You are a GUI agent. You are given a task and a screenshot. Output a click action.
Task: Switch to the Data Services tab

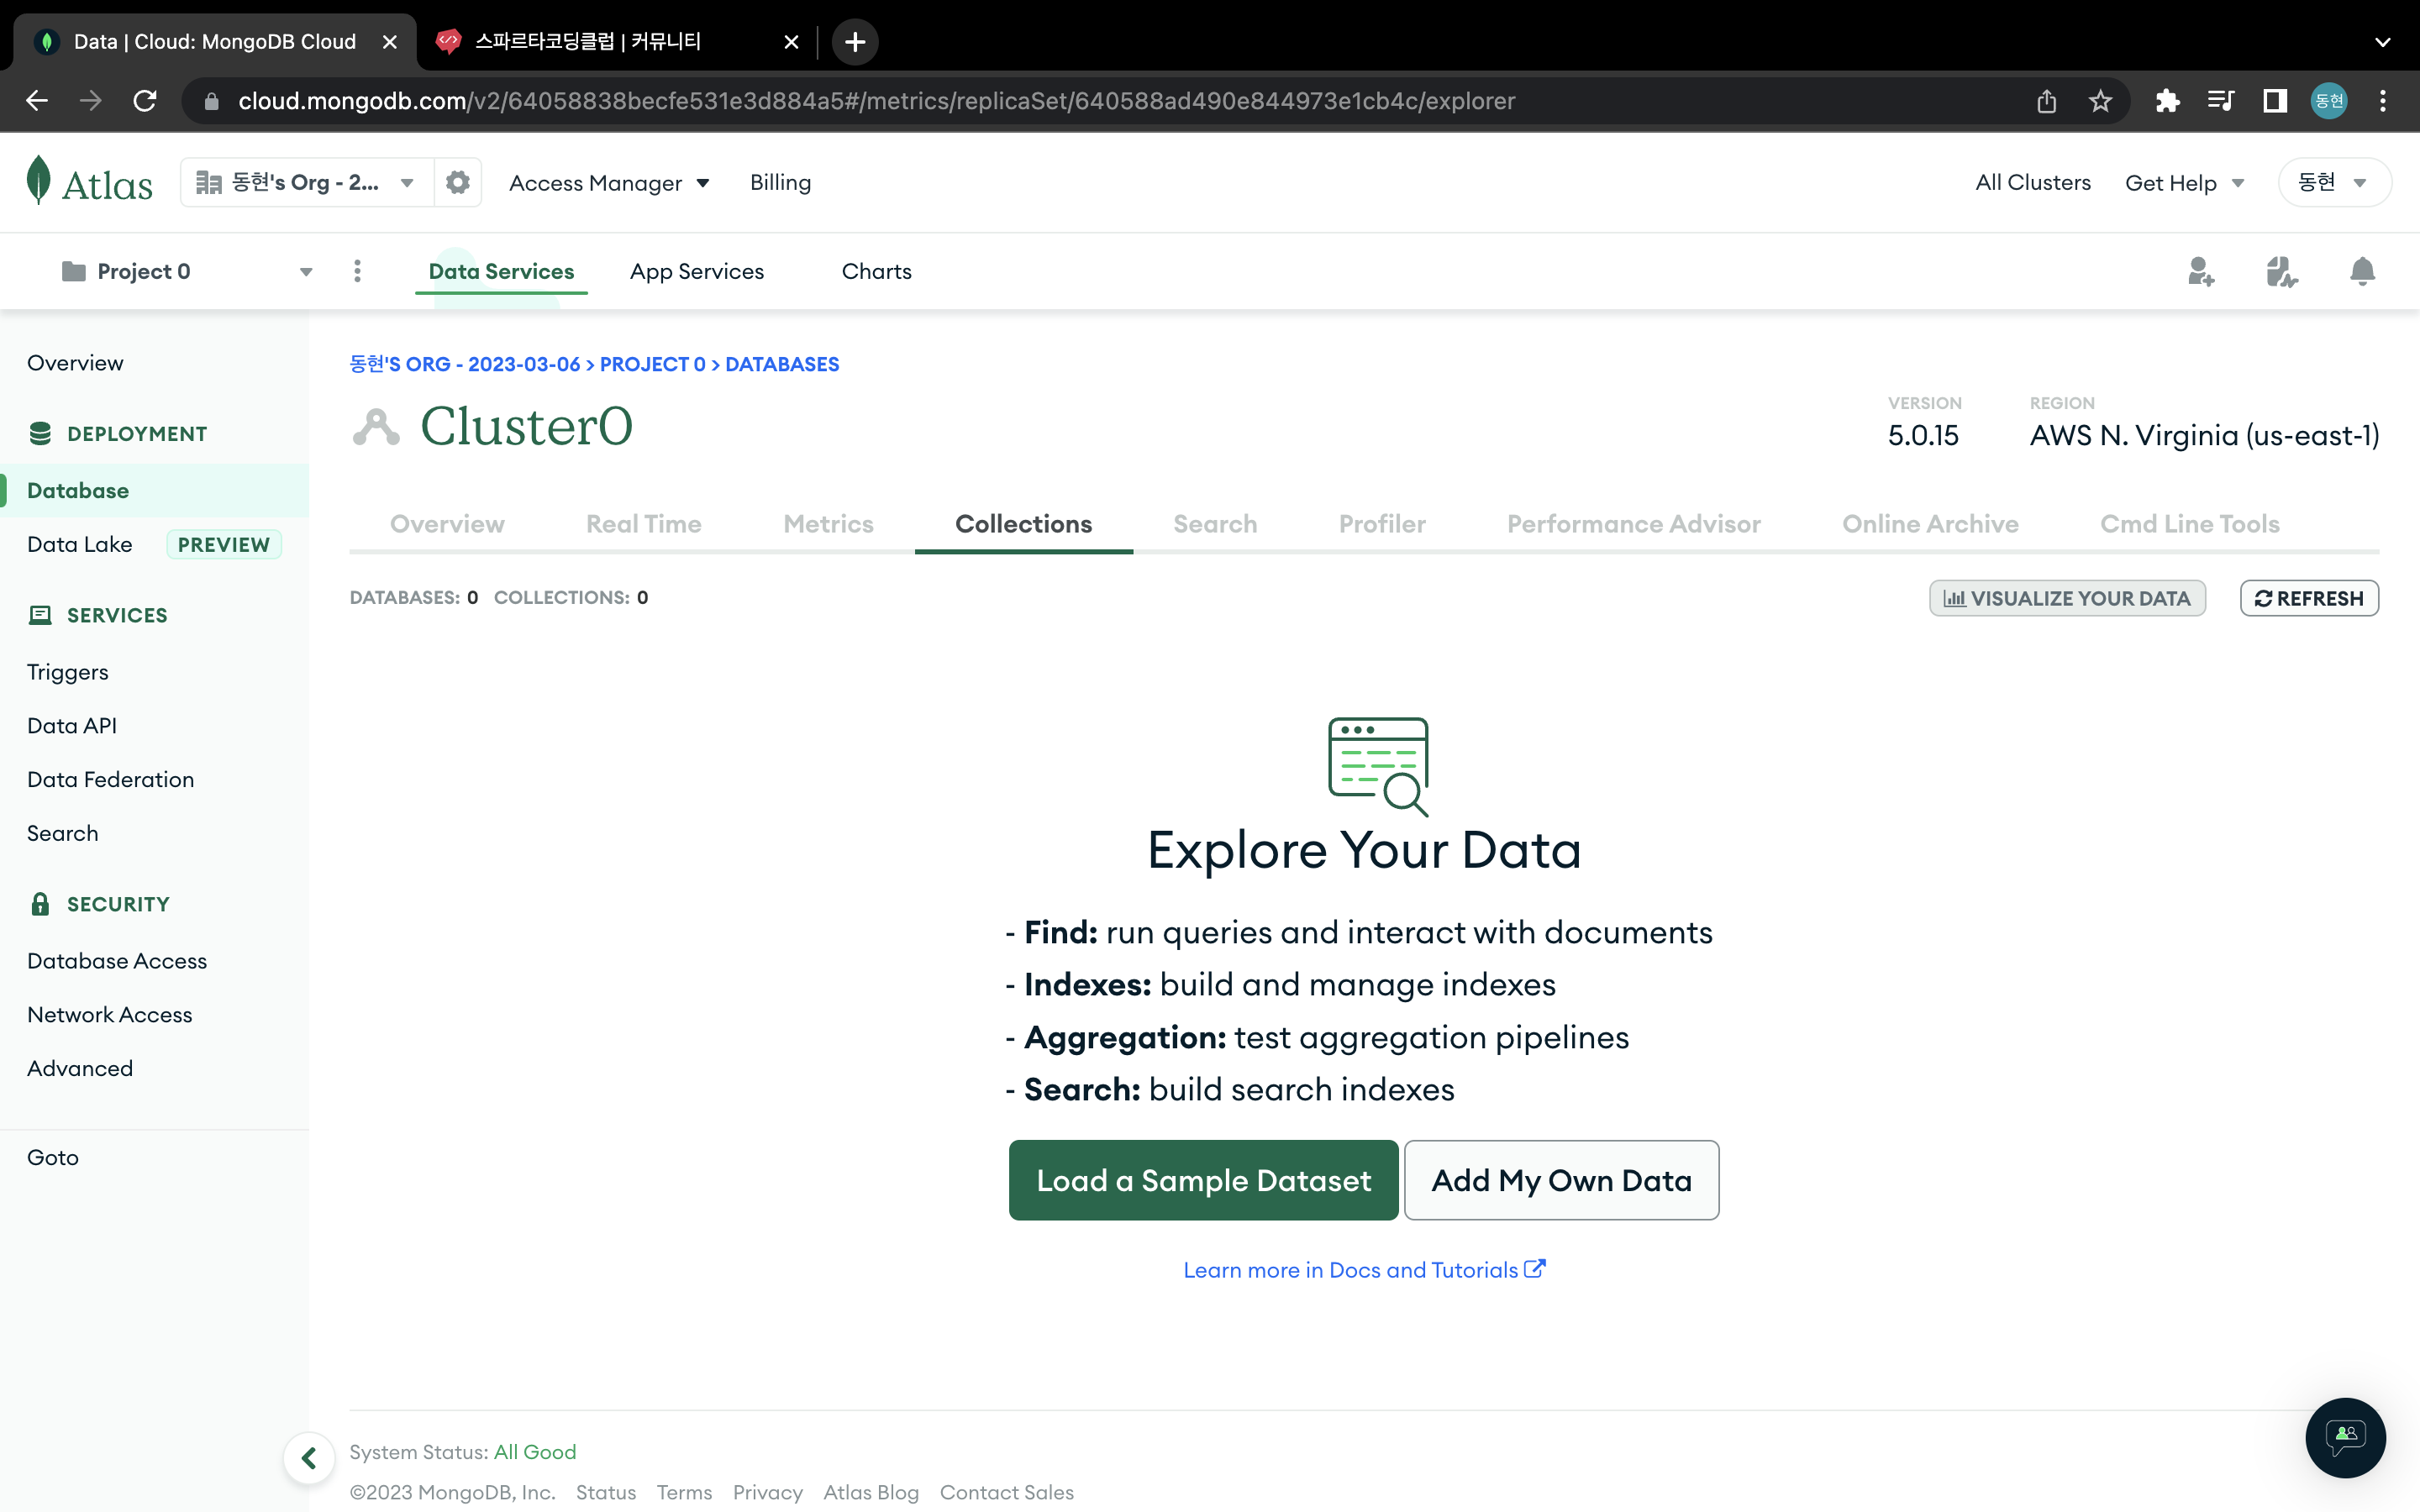coord(501,271)
